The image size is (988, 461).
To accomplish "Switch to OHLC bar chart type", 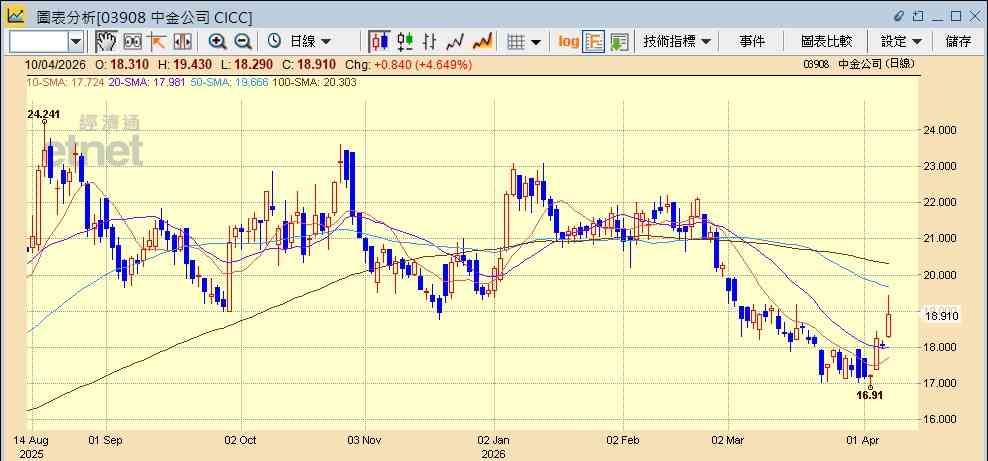I will point(430,42).
